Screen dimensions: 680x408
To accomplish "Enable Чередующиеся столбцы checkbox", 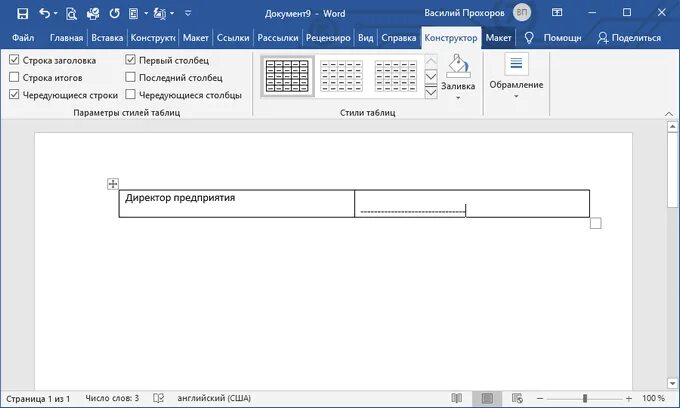I will pos(130,94).
